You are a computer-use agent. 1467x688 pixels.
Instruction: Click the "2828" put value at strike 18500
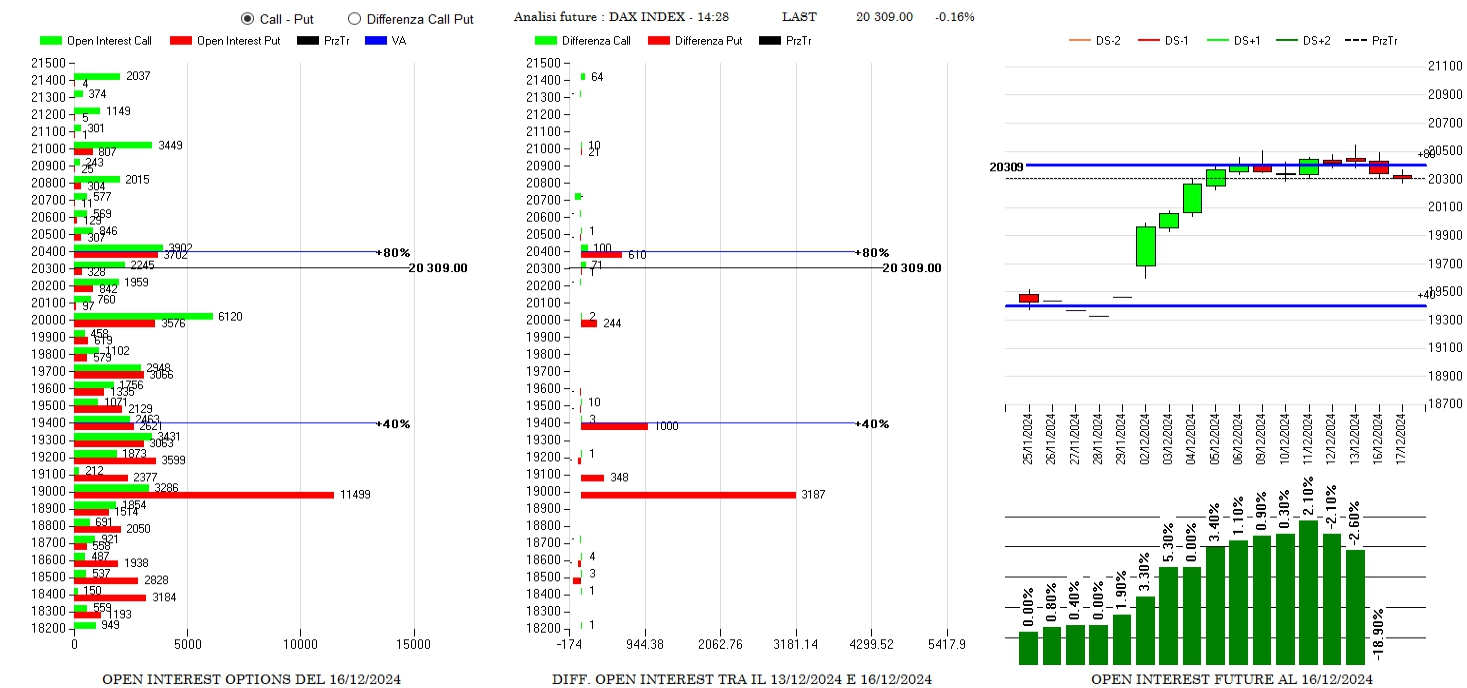156,581
